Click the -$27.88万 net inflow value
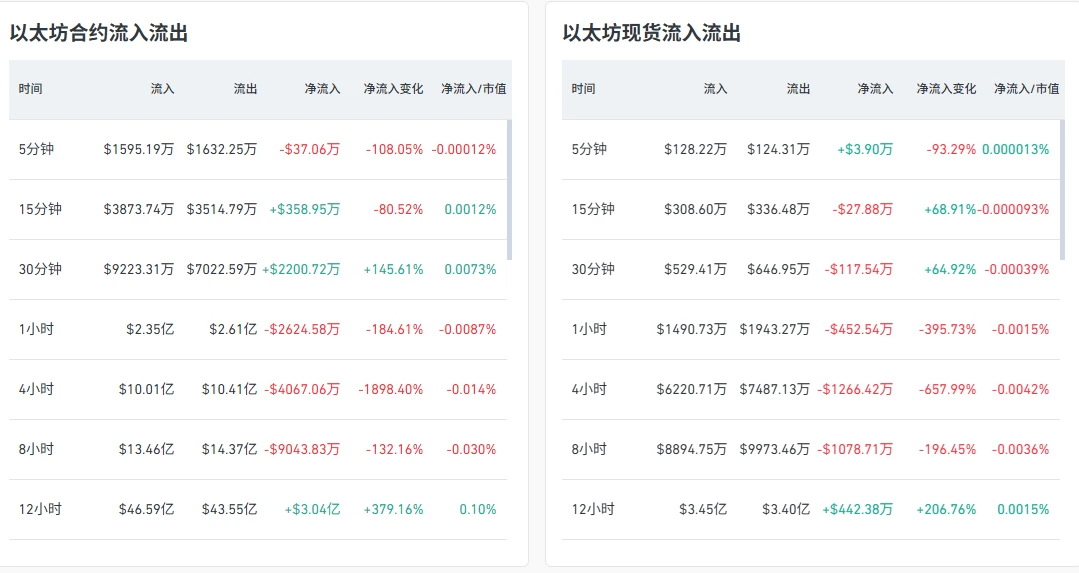 tap(863, 209)
